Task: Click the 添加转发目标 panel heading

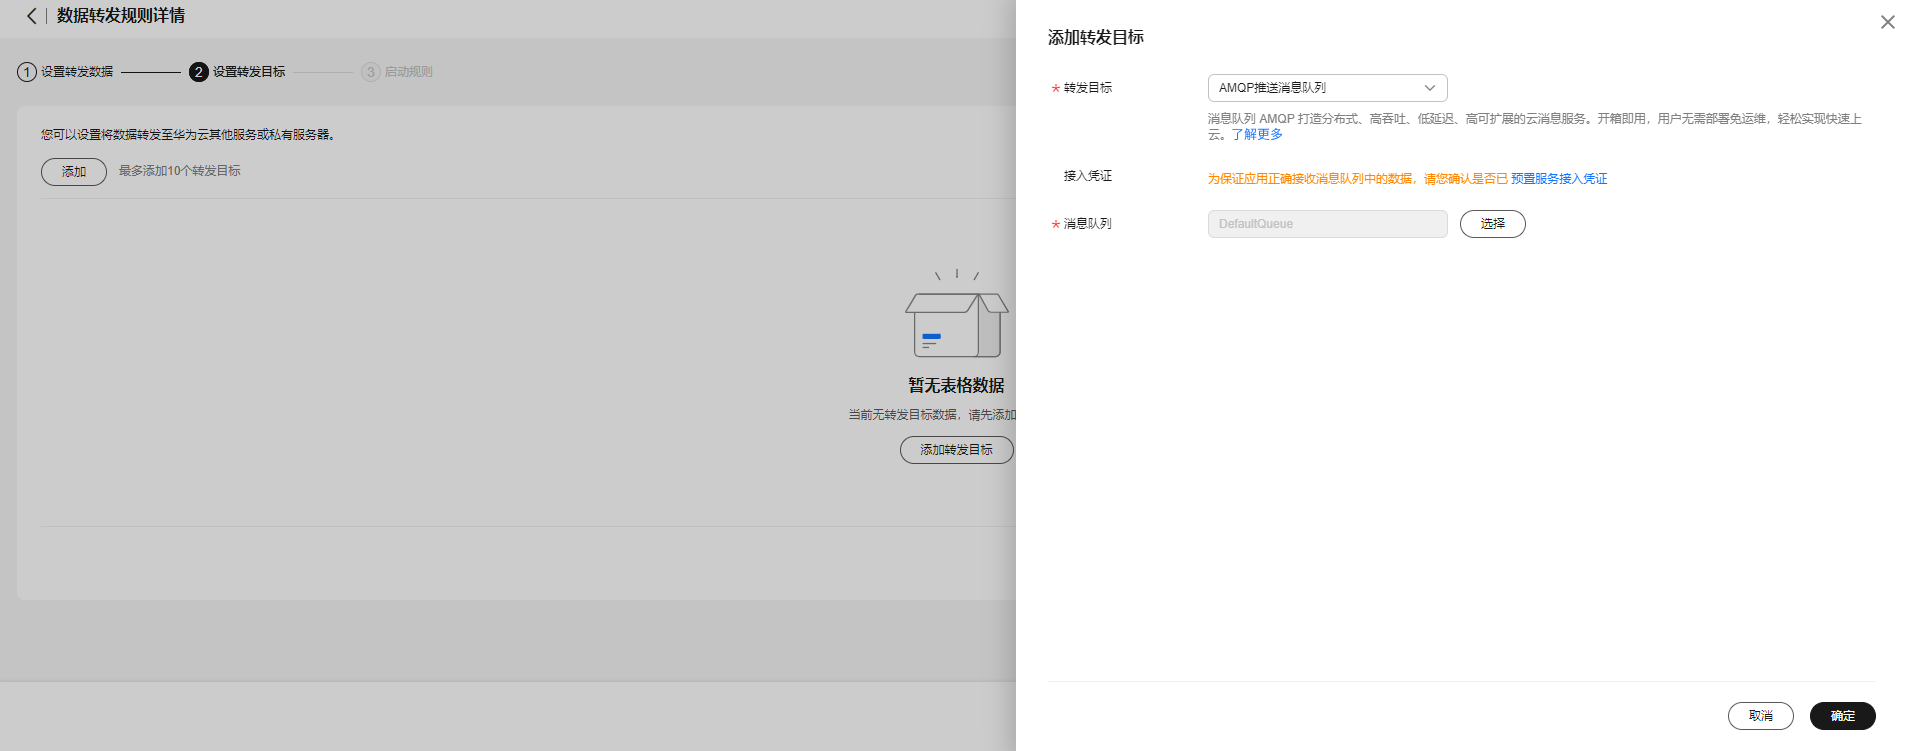Action: [1096, 38]
